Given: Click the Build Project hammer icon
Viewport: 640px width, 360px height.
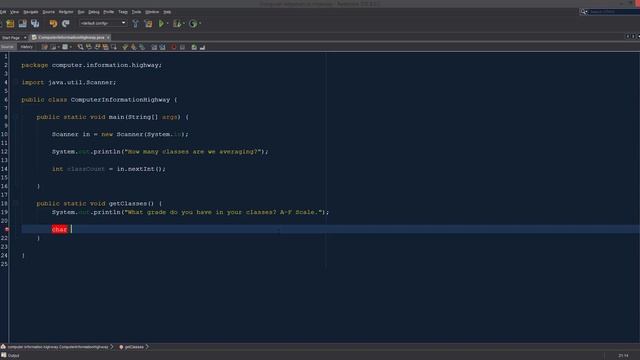Looking at the screenshot, I should pyautogui.click(x=135, y=23).
